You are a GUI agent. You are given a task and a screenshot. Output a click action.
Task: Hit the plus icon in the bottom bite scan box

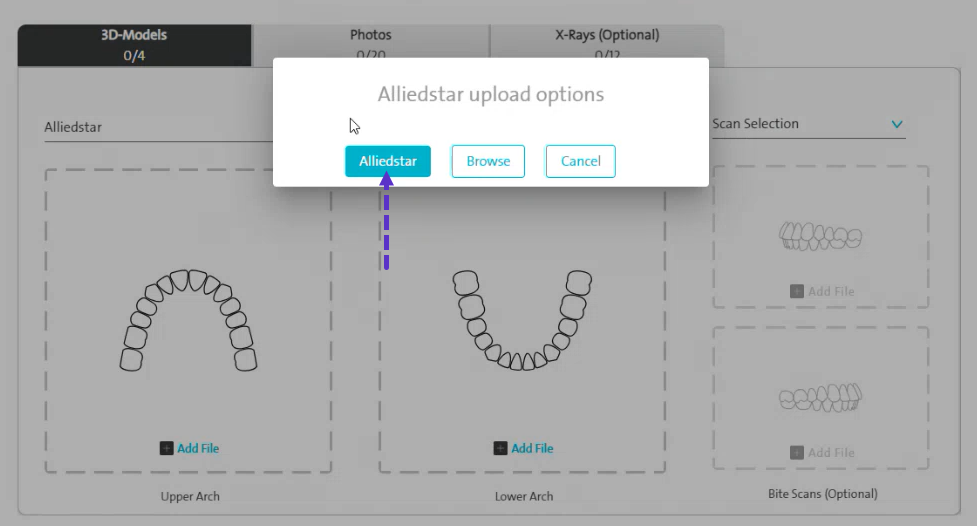pyautogui.click(x=797, y=452)
